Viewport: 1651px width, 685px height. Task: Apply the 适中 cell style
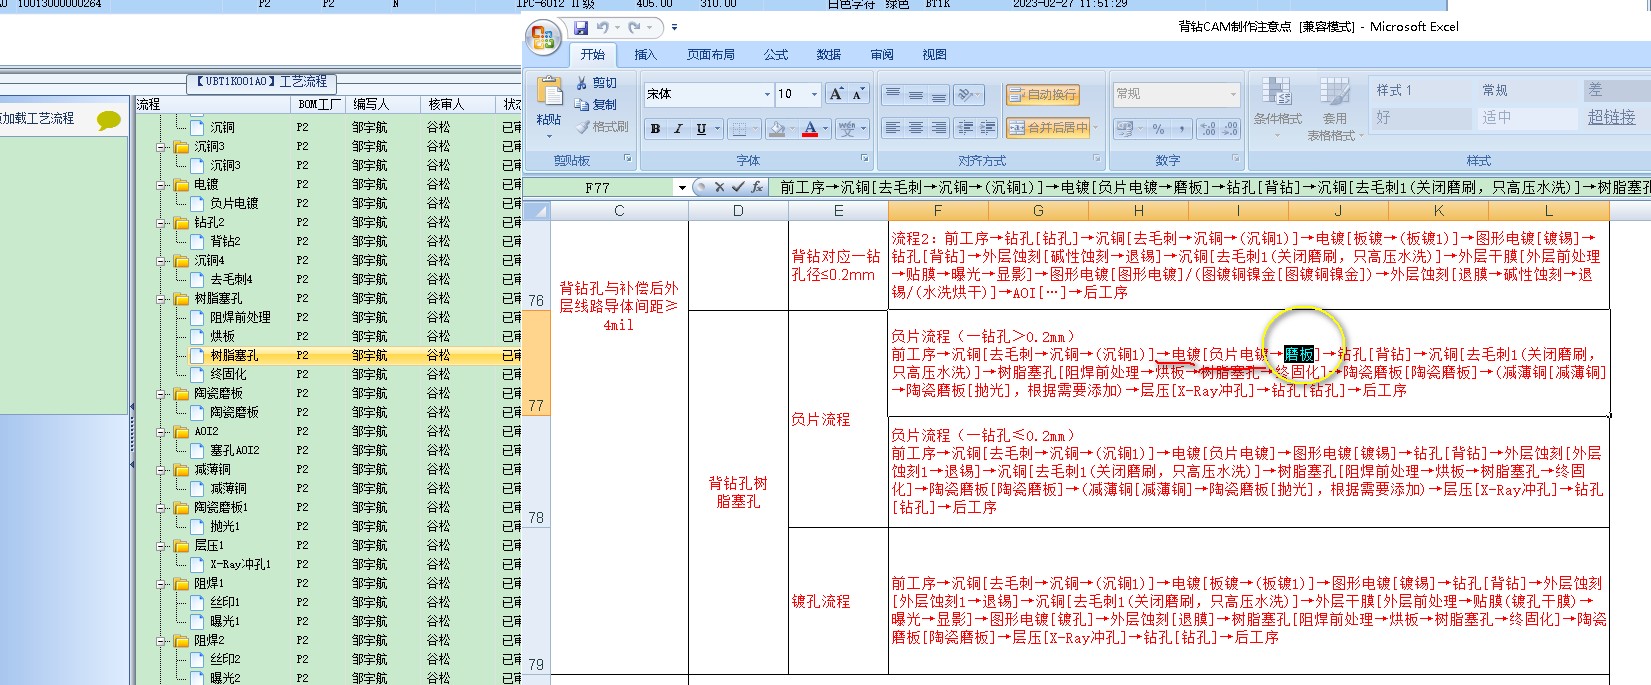click(1526, 117)
